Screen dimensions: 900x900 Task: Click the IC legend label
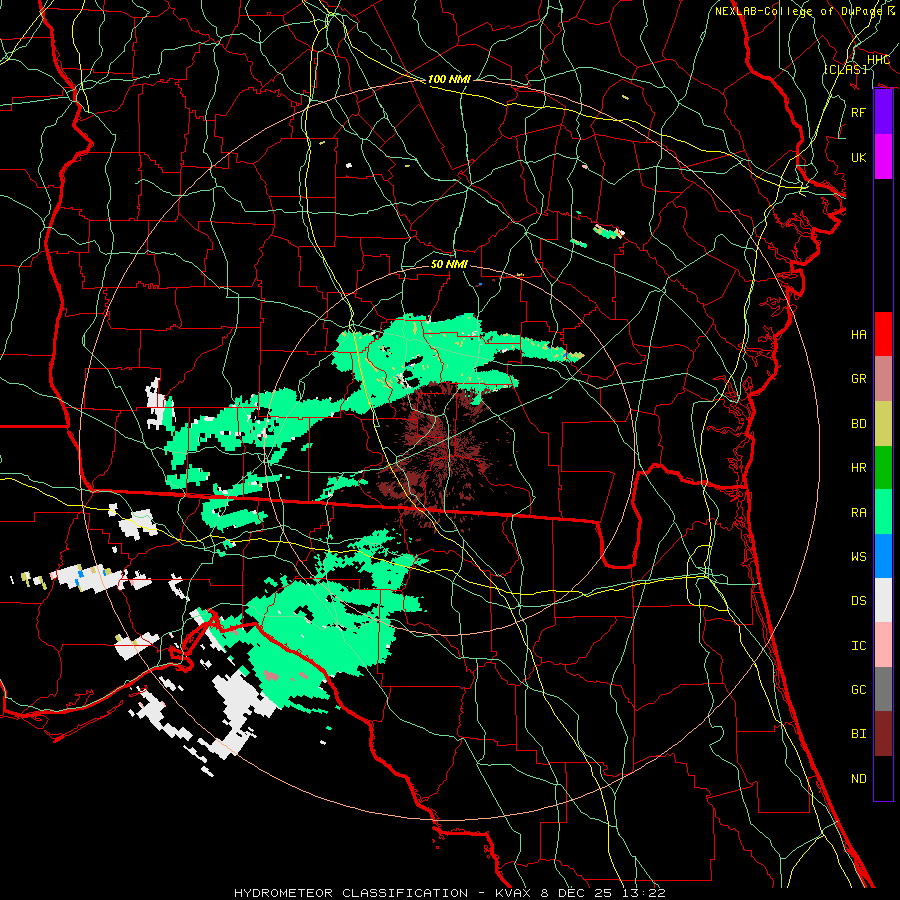858,646
